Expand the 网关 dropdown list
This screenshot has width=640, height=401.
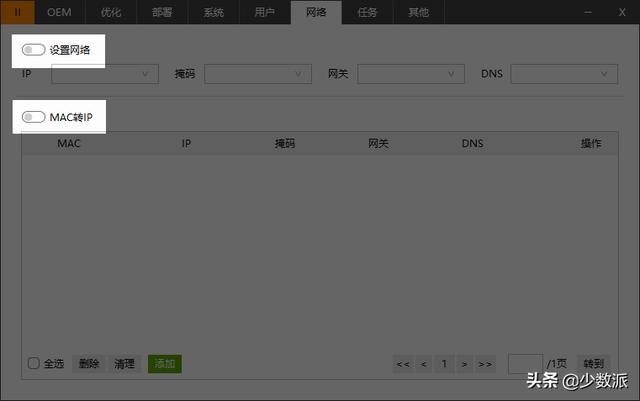pyautogui.click(x=411, y=74)
